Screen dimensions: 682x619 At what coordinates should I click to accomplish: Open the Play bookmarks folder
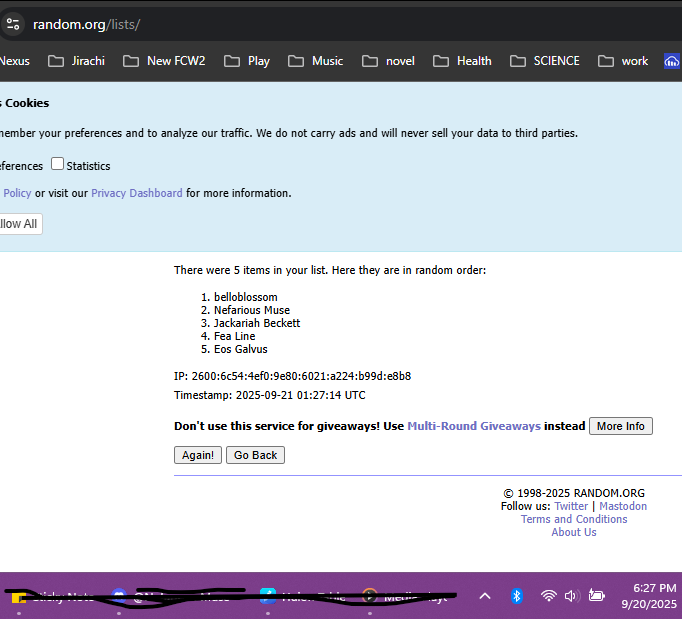(247, 61)
